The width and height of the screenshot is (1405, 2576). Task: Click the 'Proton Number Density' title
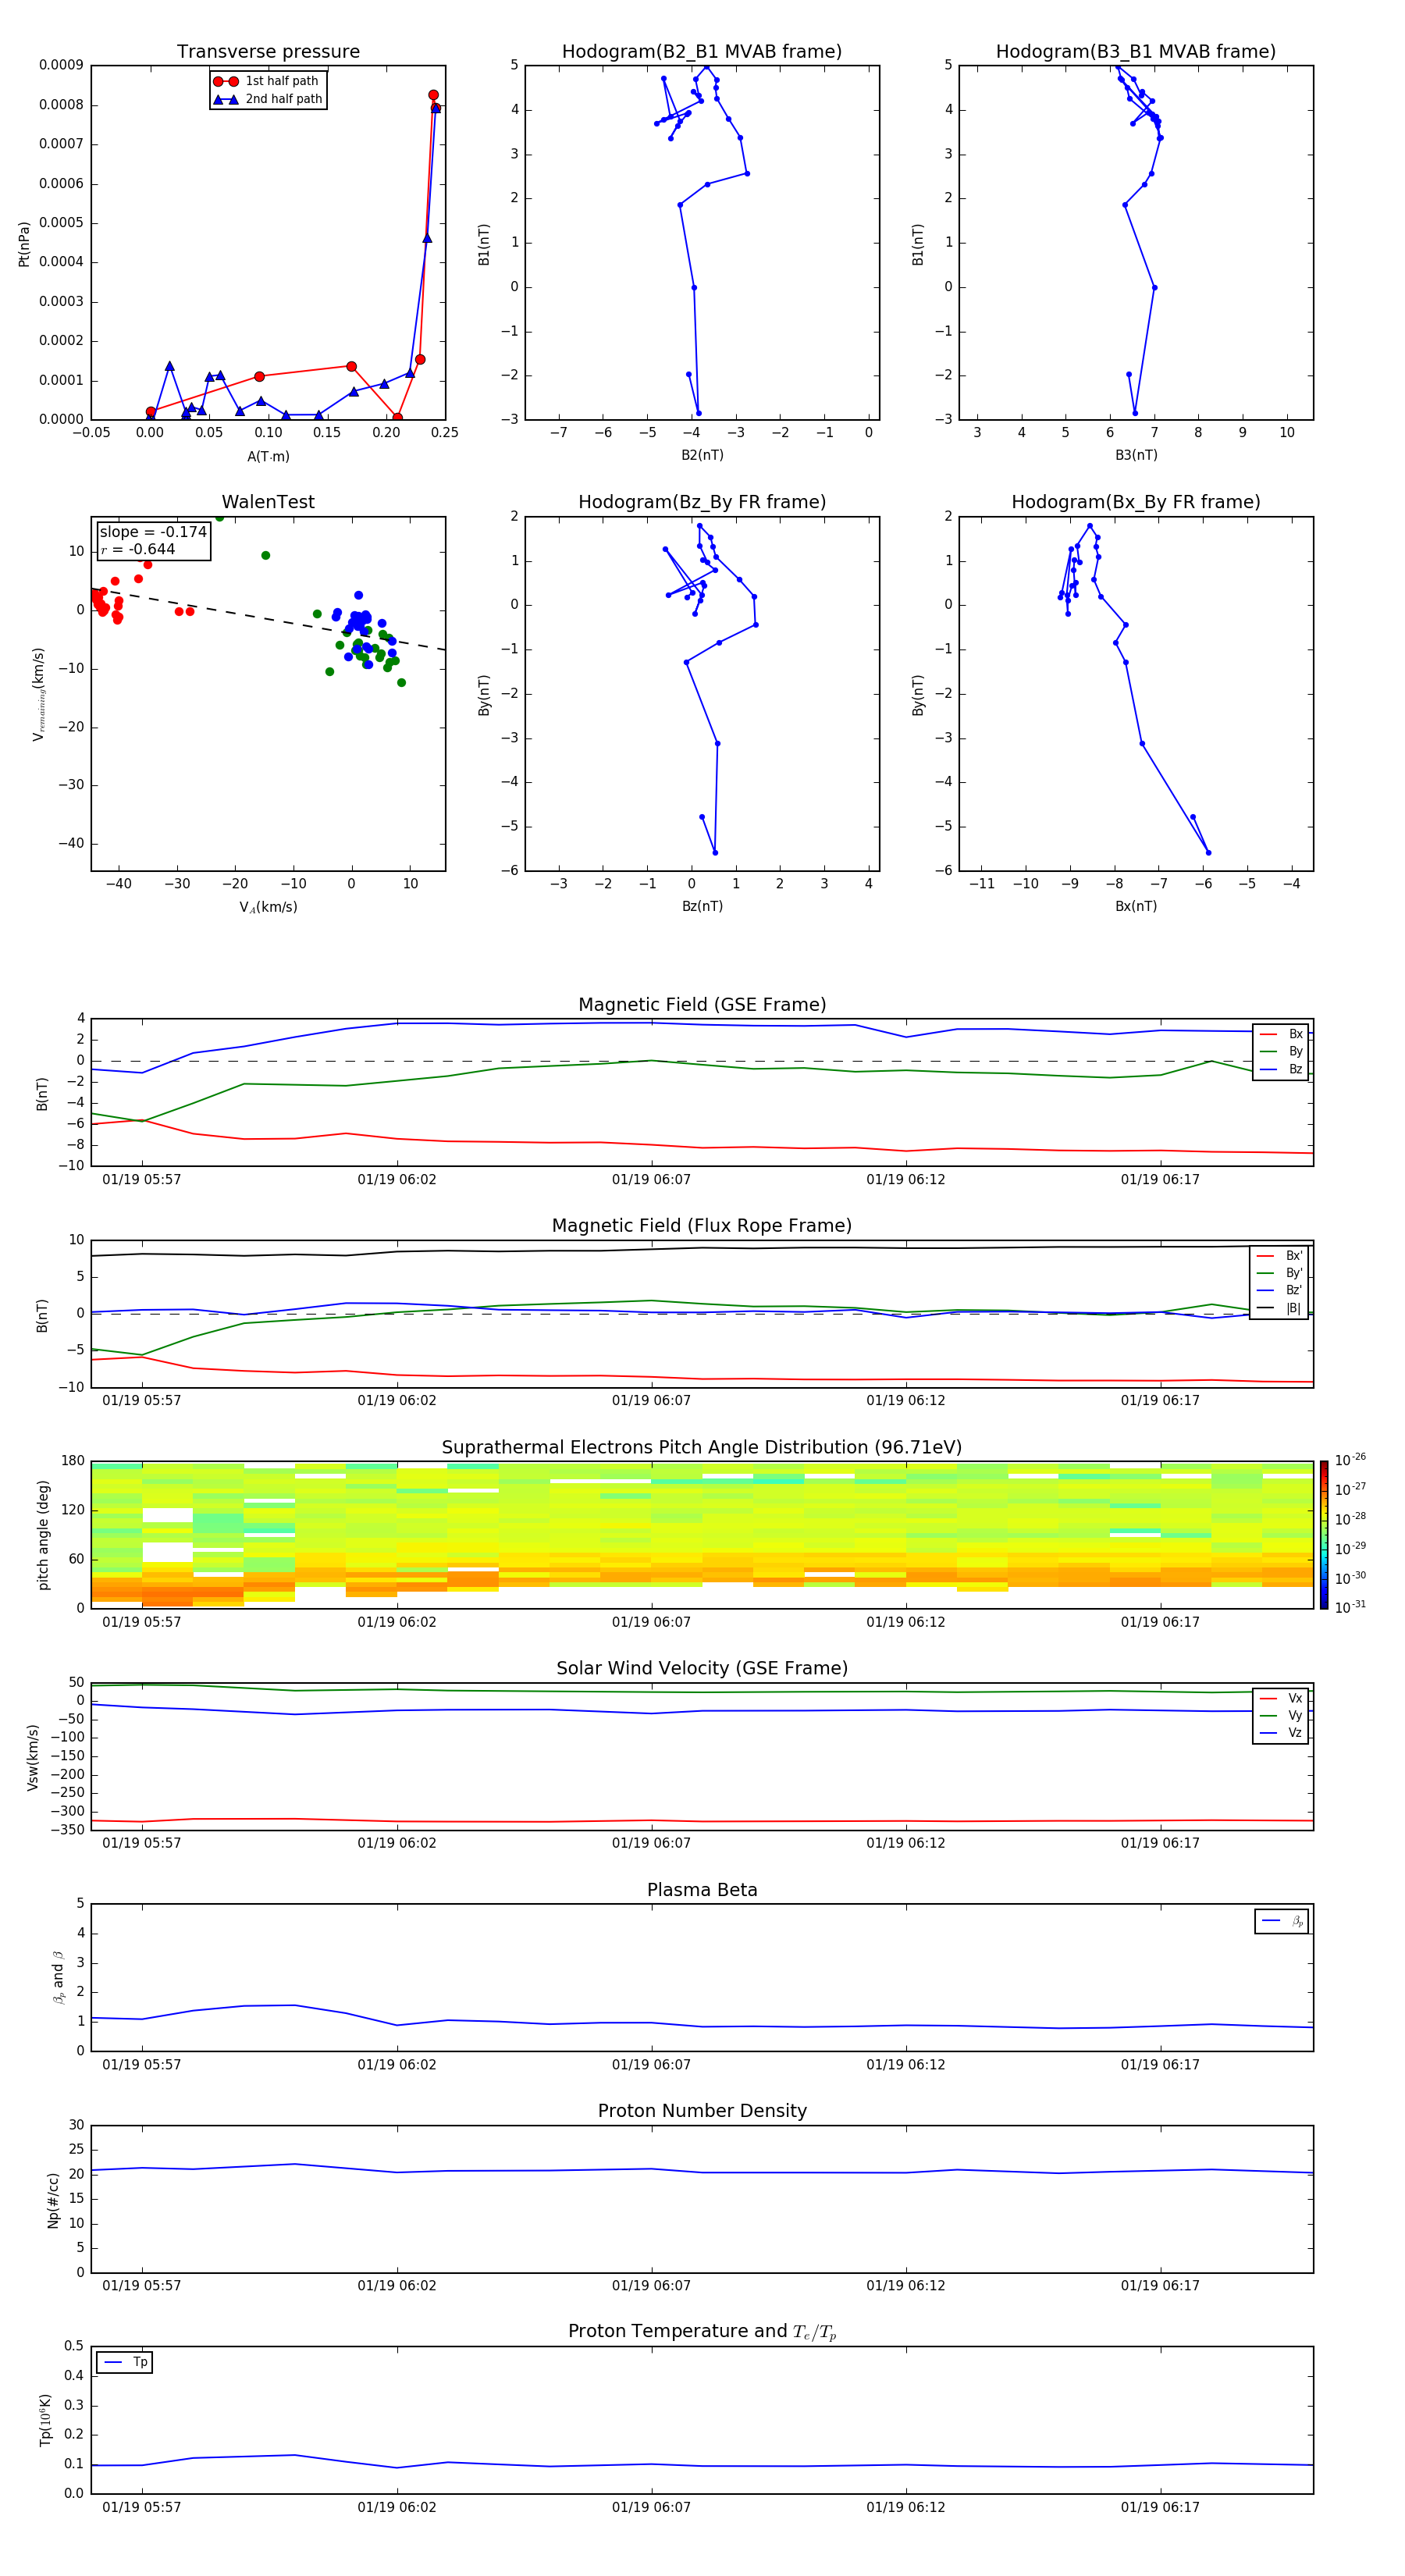702,2112
